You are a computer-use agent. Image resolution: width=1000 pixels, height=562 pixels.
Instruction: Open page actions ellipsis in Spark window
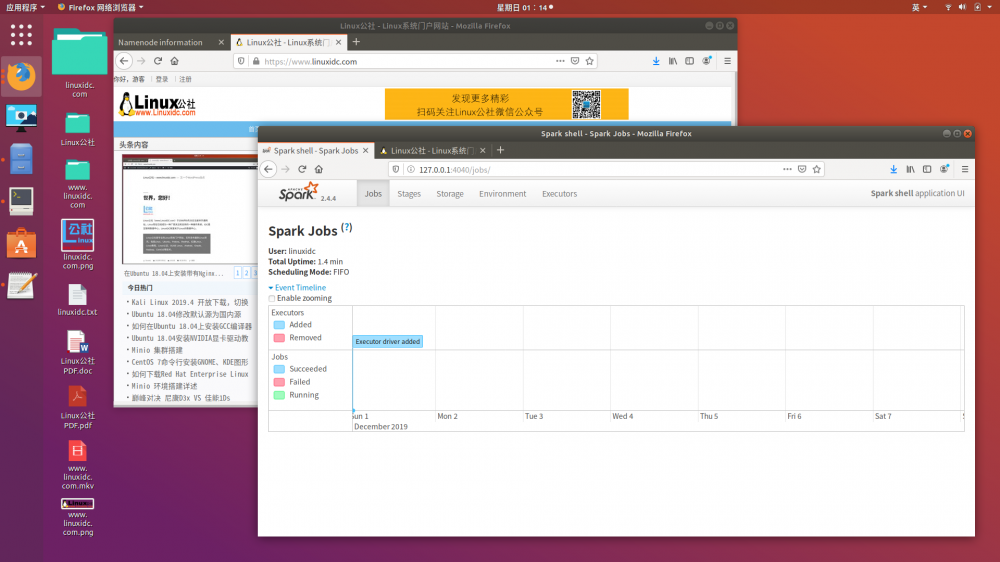[787, 170]
